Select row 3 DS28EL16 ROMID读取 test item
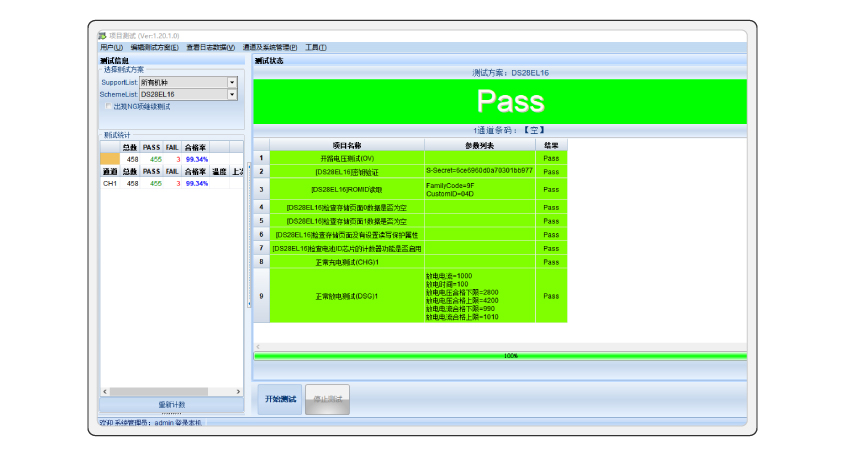 click(x=346, y=189)
